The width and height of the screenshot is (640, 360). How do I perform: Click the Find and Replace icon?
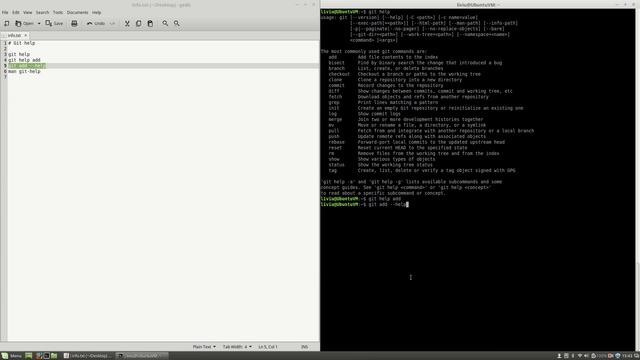coord(177,23)
